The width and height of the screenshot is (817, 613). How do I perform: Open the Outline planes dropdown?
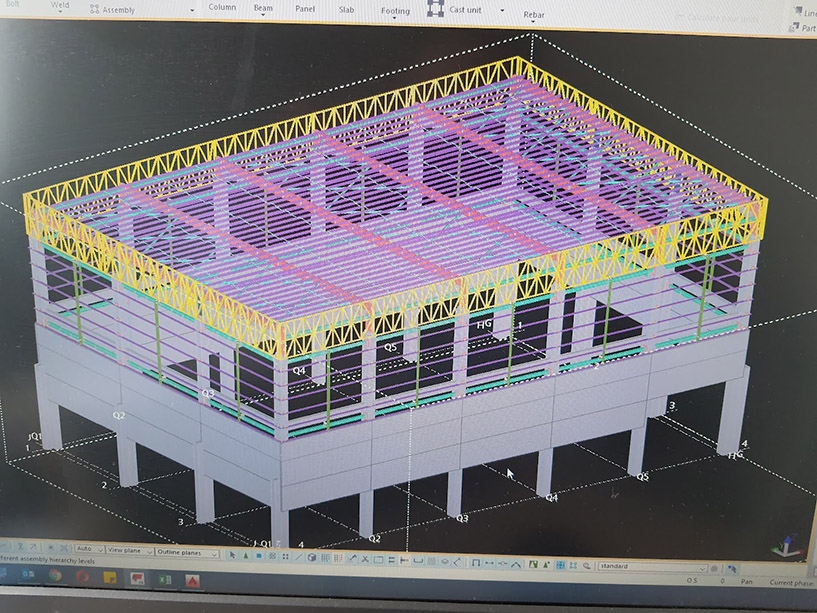[187, 552]
